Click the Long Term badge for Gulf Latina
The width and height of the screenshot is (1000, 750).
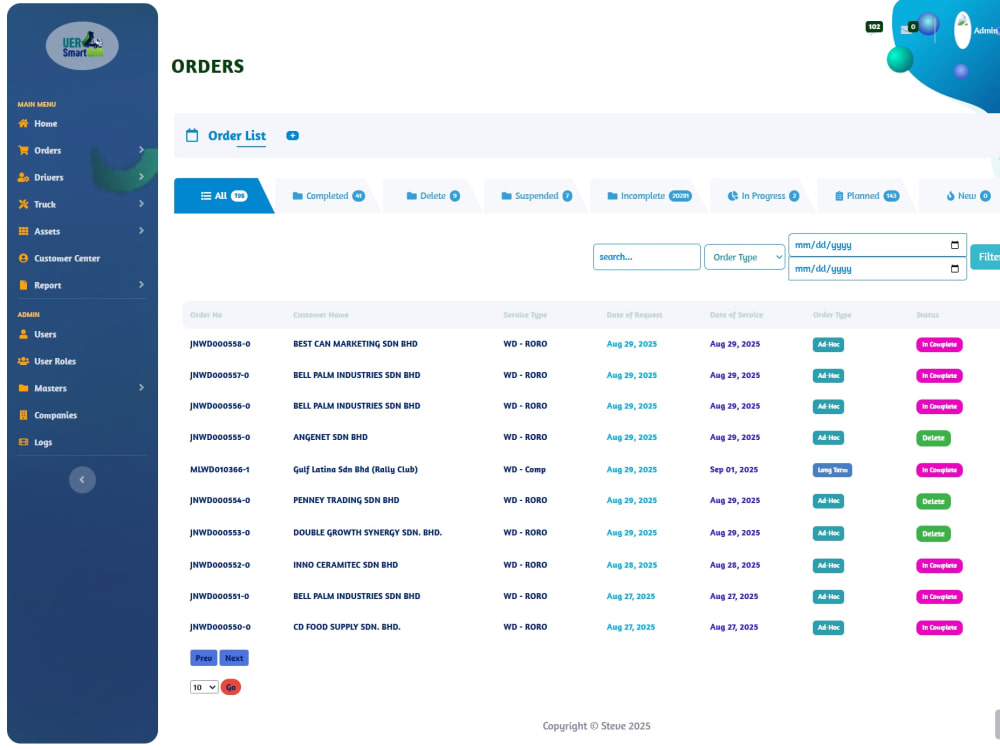[832, 470]
